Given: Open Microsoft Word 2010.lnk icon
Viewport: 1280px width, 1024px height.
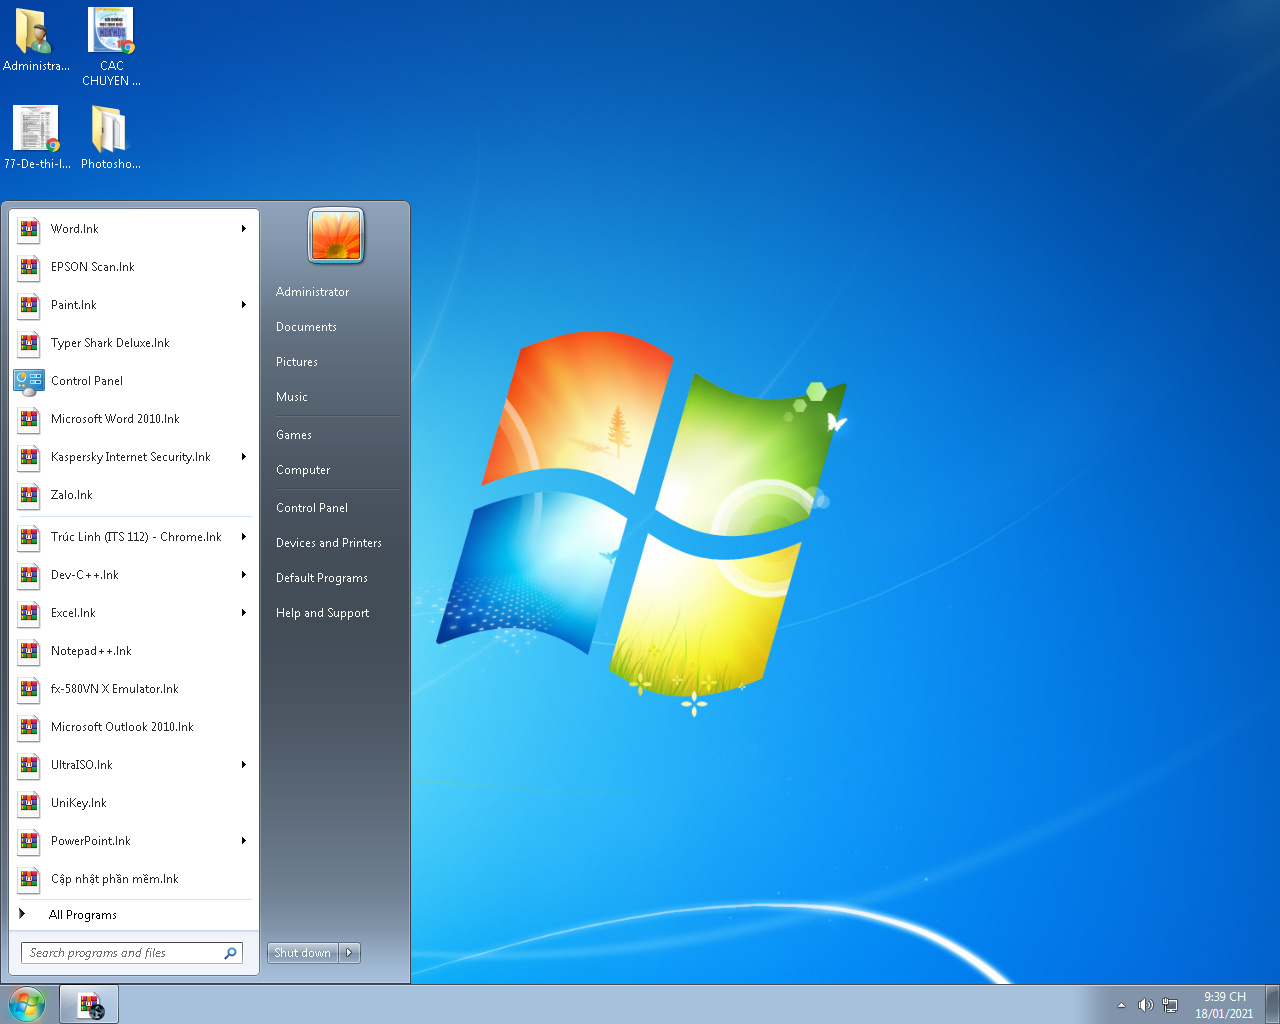Looking at the screenshot, I should pos(29,419).
